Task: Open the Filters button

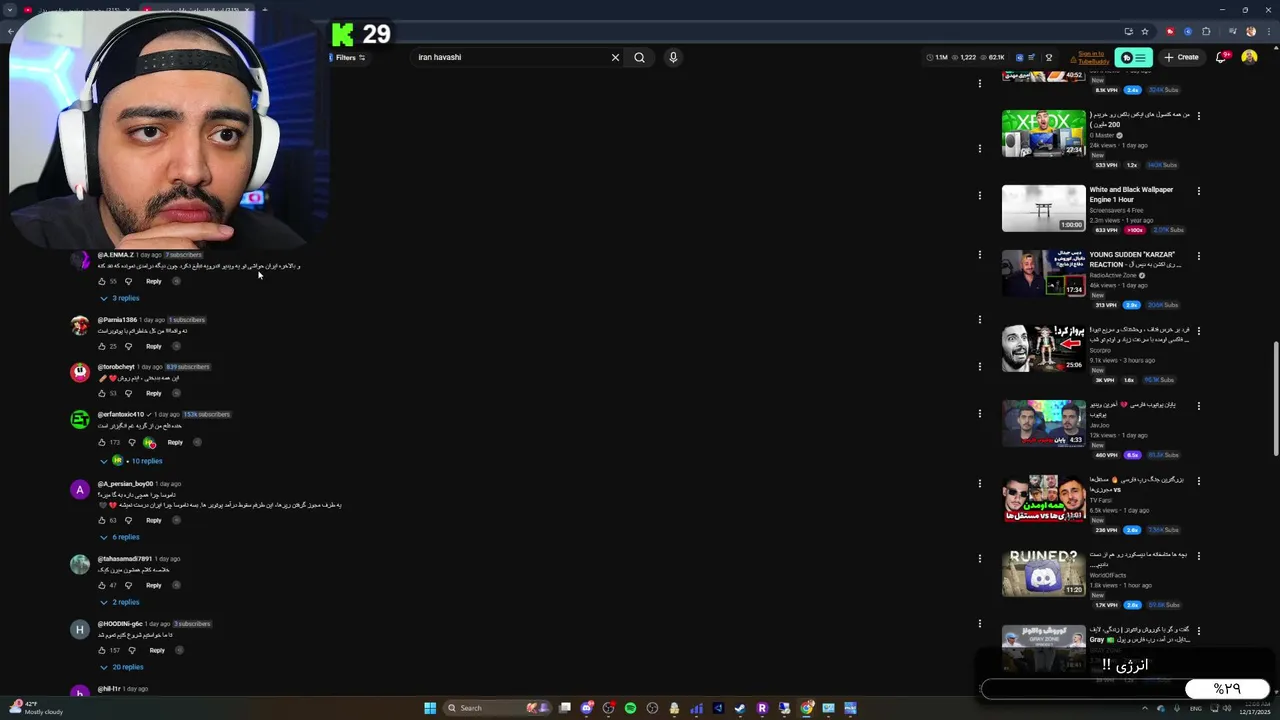Action: (x=350, y=57)
